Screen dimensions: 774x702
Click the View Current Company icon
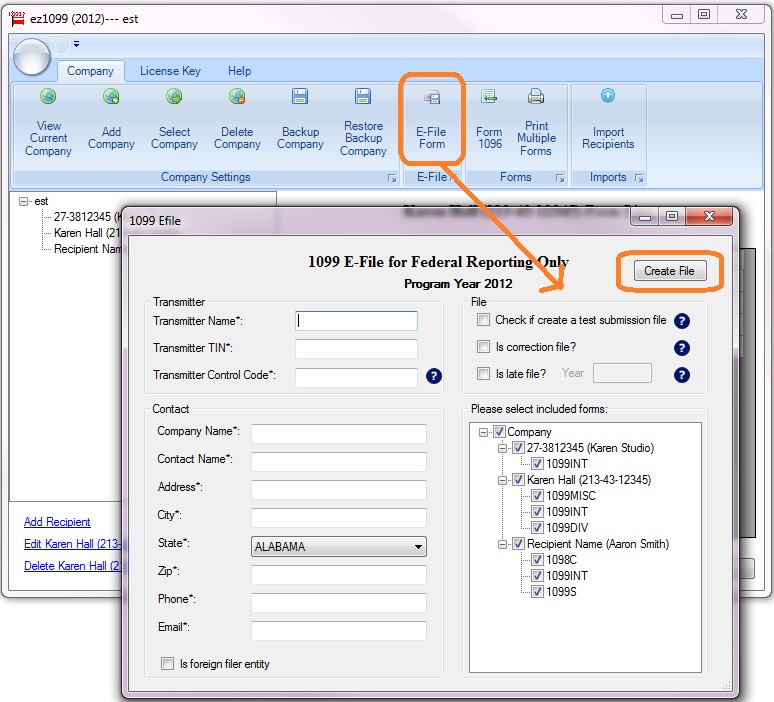(48, 97)
